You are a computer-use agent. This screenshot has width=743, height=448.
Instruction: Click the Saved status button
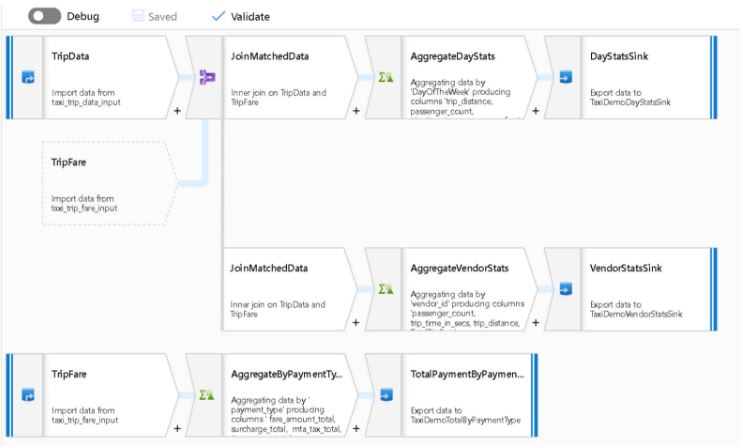[155, 17]
